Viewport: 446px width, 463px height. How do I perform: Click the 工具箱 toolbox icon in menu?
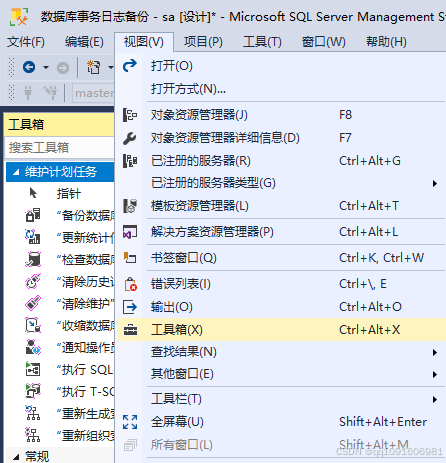pos(130,330)
